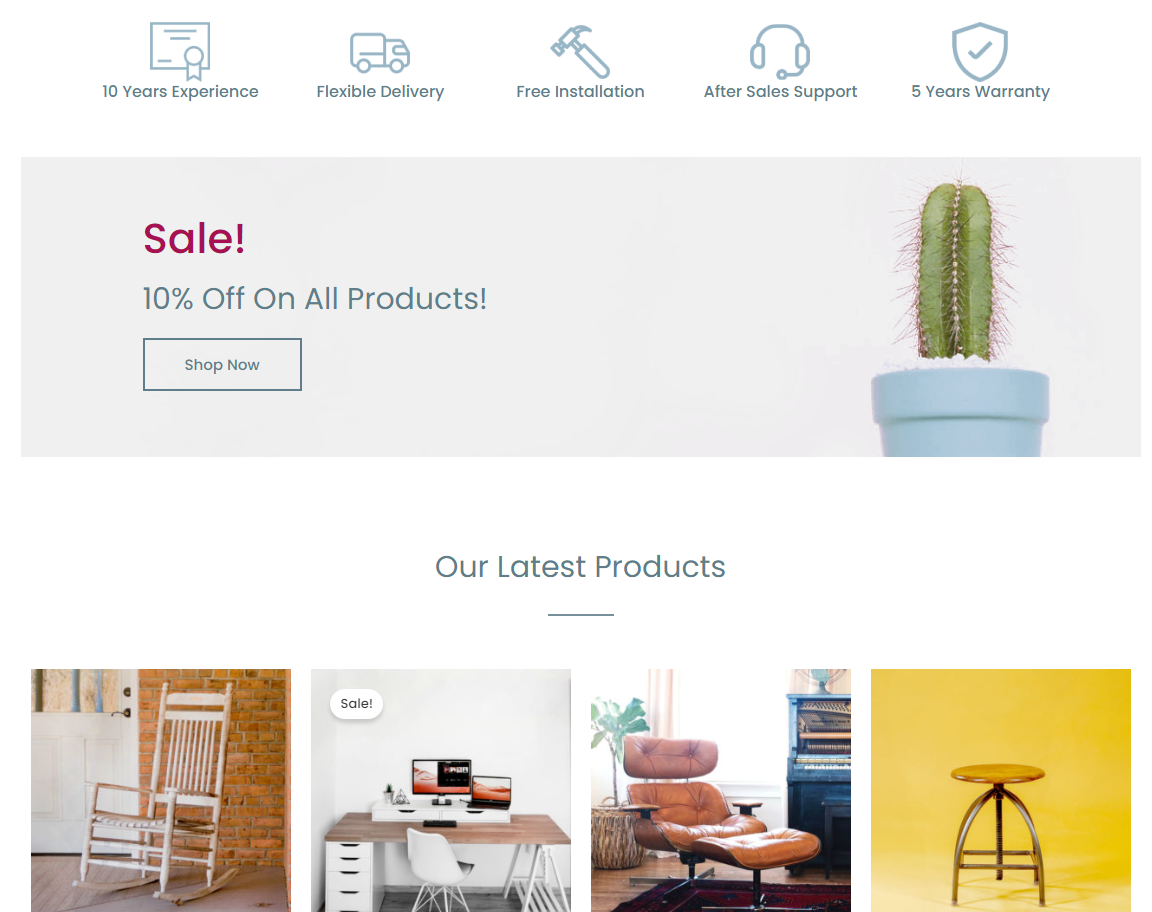Click the hammer Free Installation icon
1152x912 pixels.
tap(580, 51)
